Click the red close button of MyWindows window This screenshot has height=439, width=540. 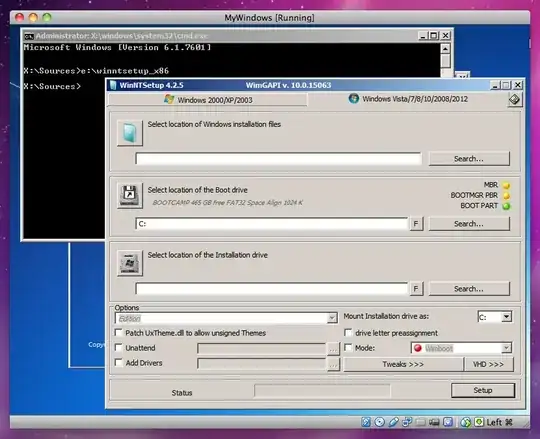(x=20, y=17)
